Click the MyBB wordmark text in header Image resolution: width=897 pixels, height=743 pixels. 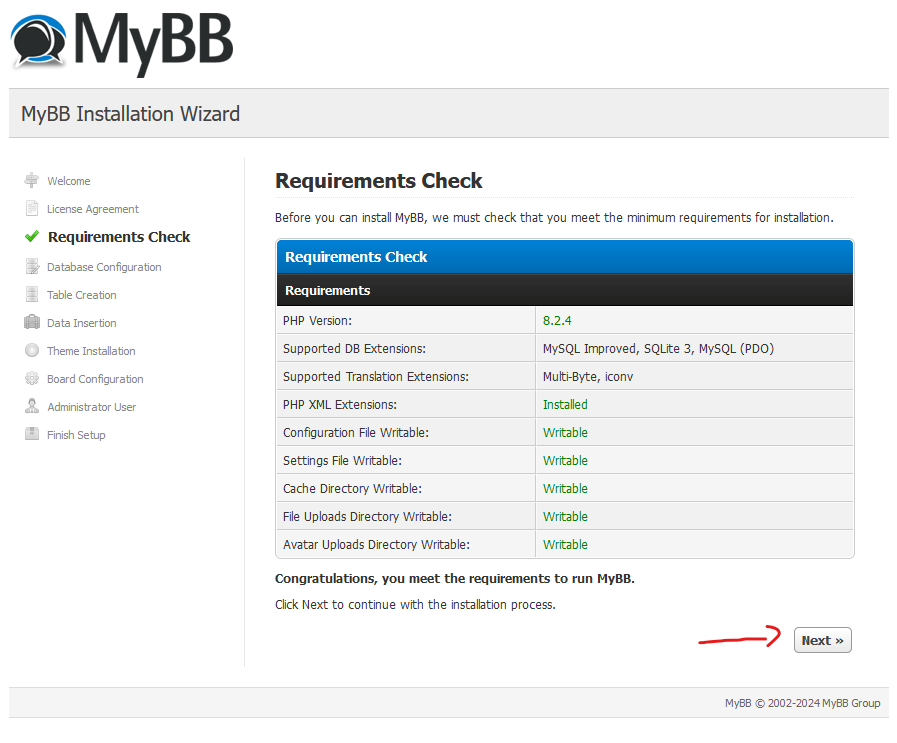click(x=153, y=43)
